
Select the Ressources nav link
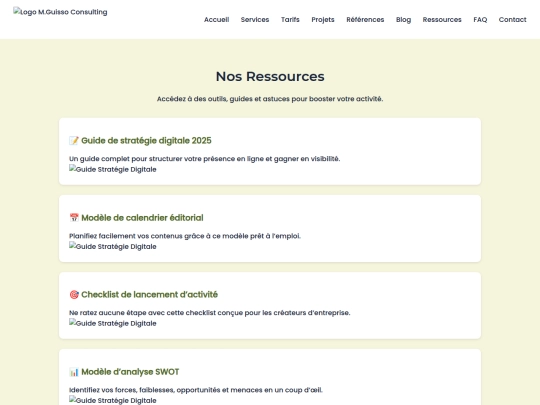click(442, 20)
